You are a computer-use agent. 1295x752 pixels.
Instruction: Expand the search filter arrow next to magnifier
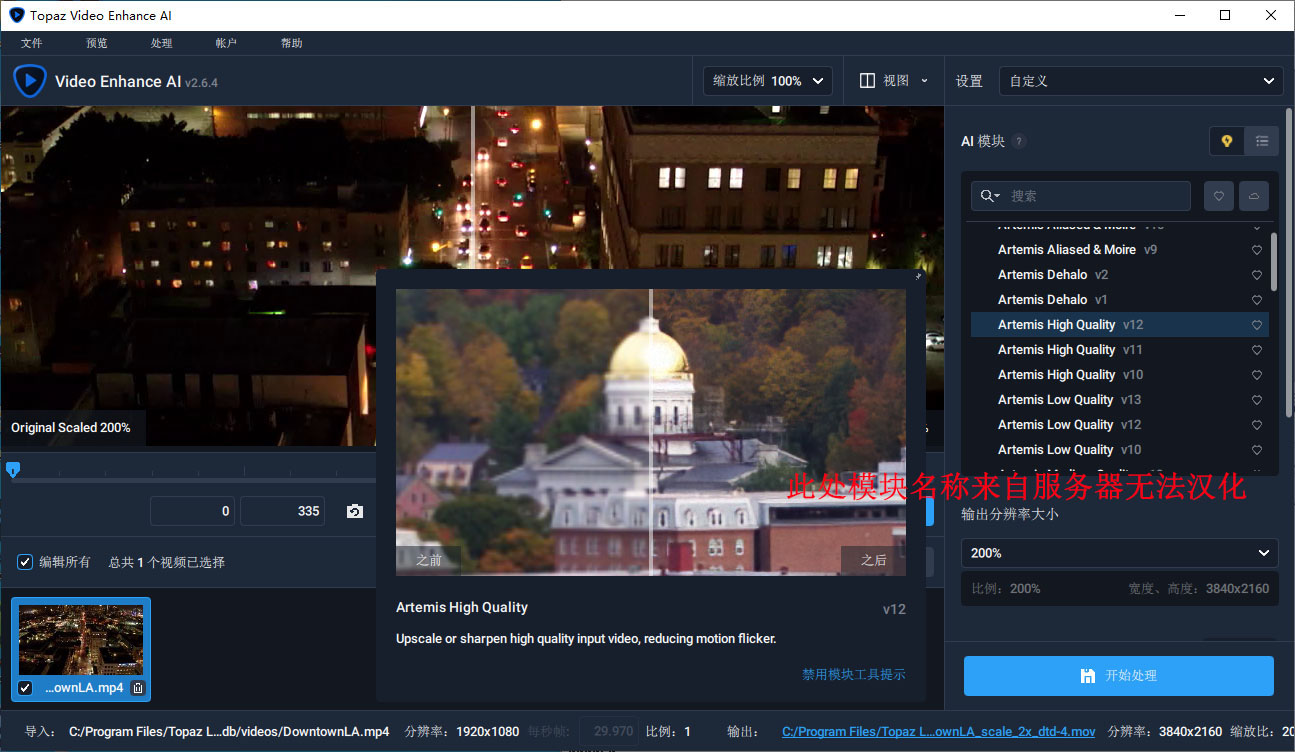(998, 196)
